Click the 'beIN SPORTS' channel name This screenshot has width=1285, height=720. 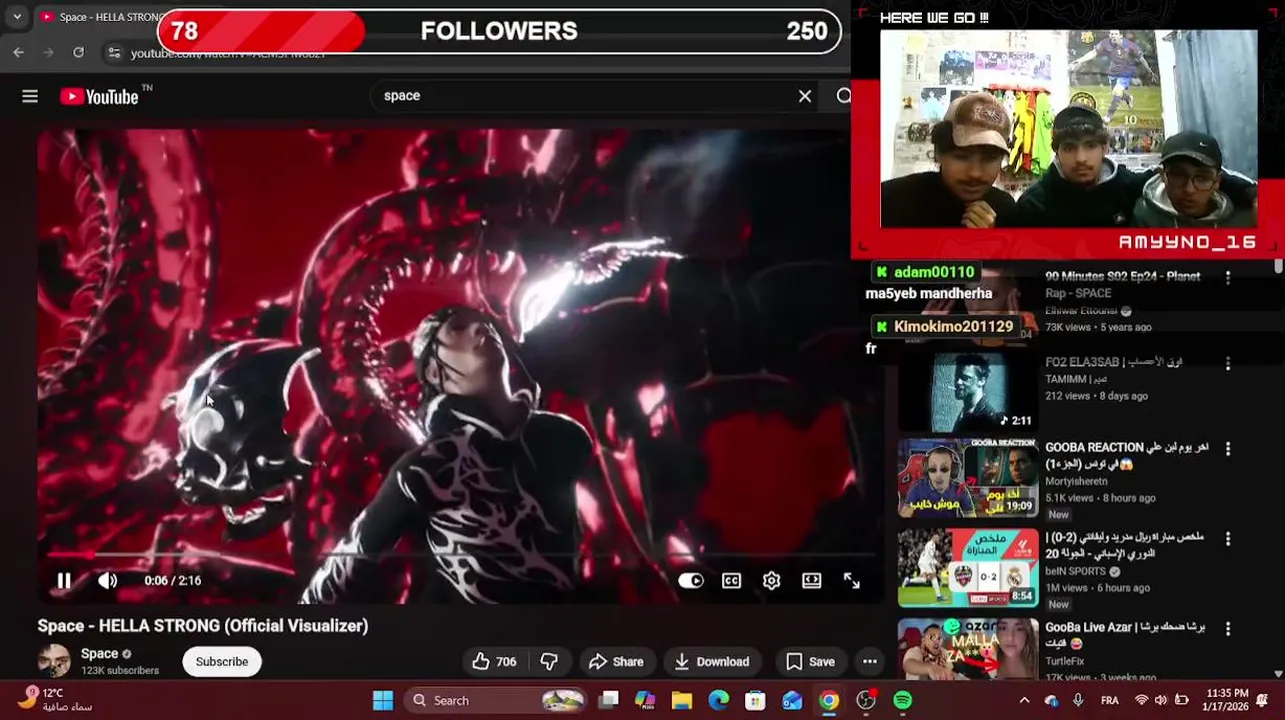point(1075,571)
